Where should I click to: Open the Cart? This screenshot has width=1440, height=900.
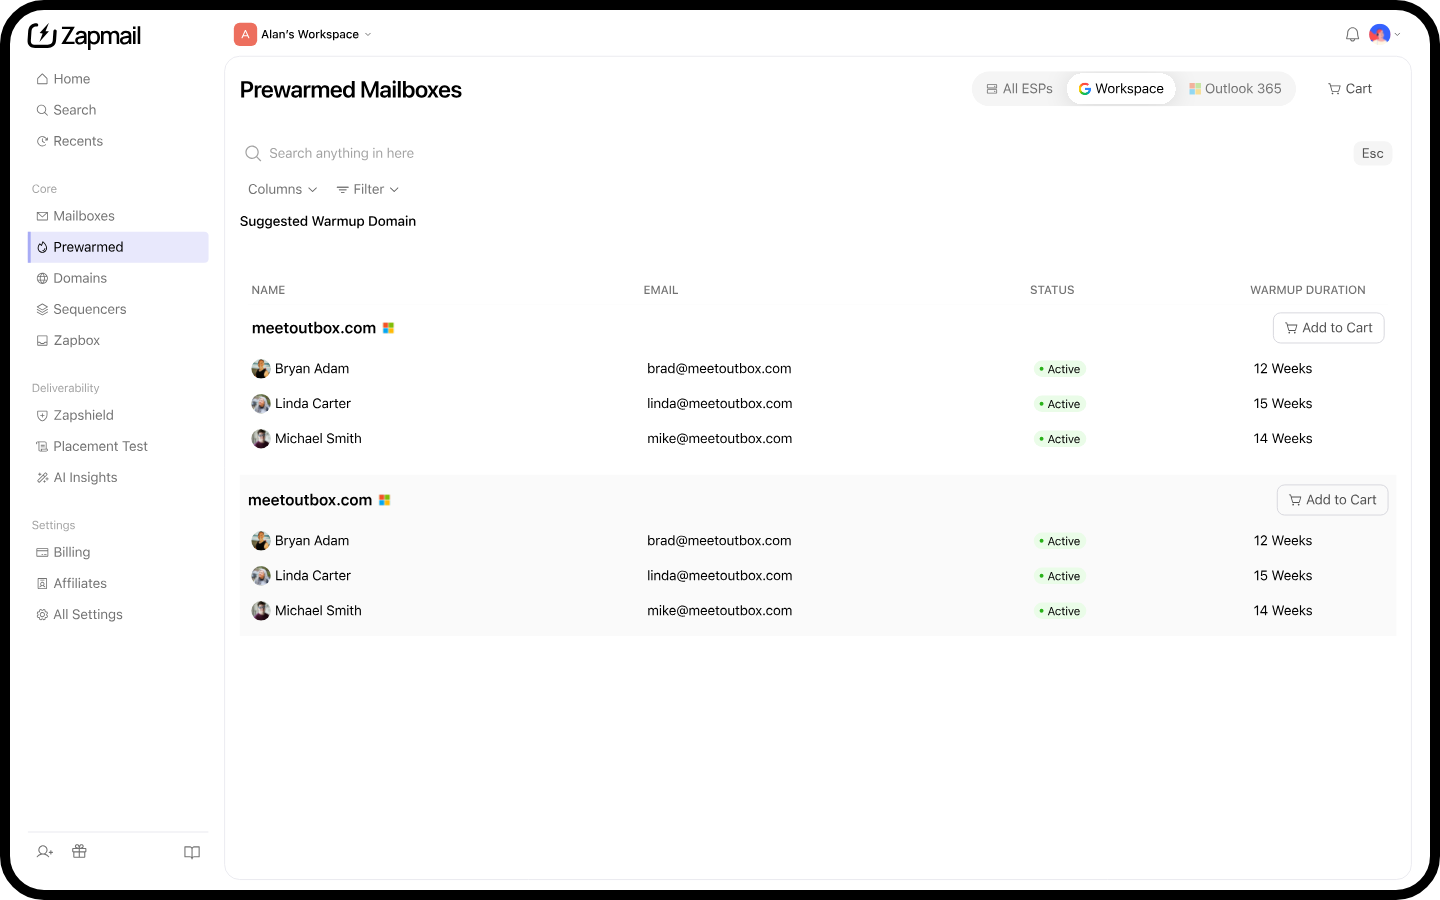1350,89
